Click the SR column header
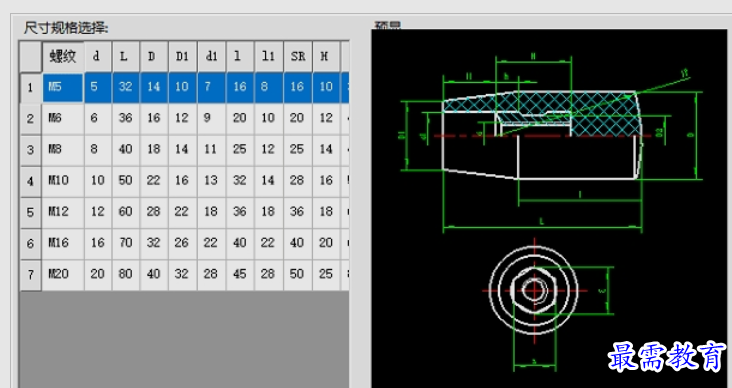Viewport: 732px width, 388px height. pos(297,56)
